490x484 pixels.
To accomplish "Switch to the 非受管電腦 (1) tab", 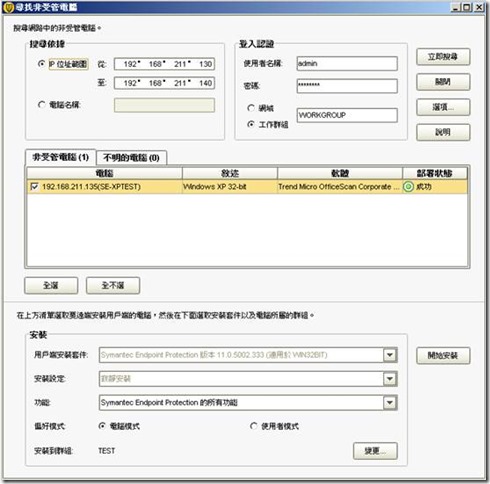I will point(61,157).
